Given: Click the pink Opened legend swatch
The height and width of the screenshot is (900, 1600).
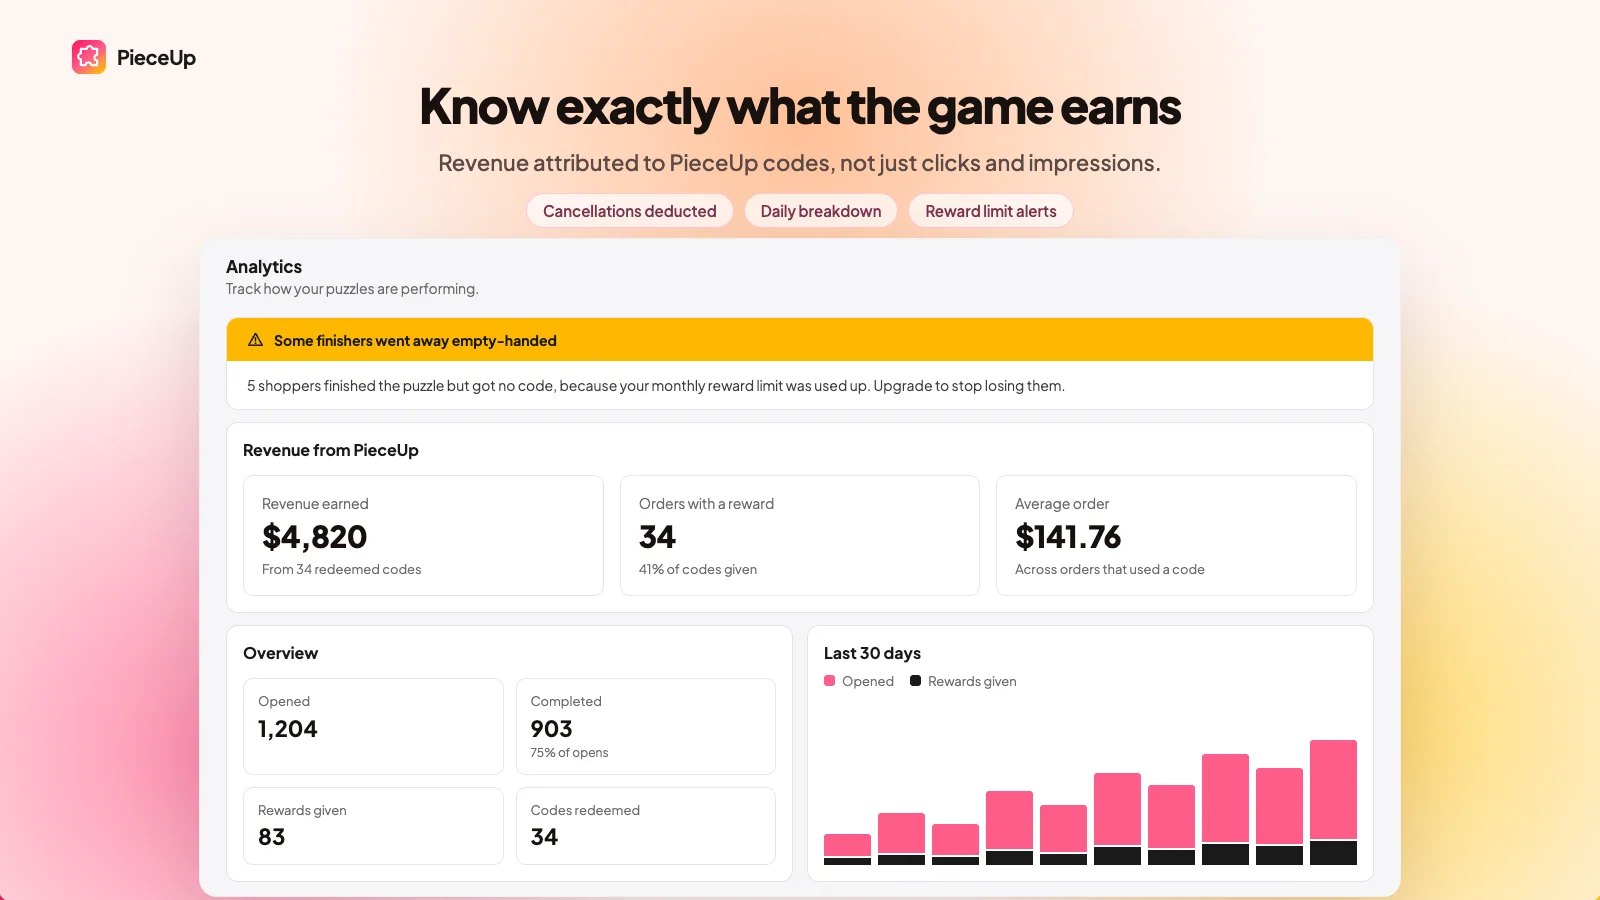Looking at the screenshot, I should coord(830,681).
